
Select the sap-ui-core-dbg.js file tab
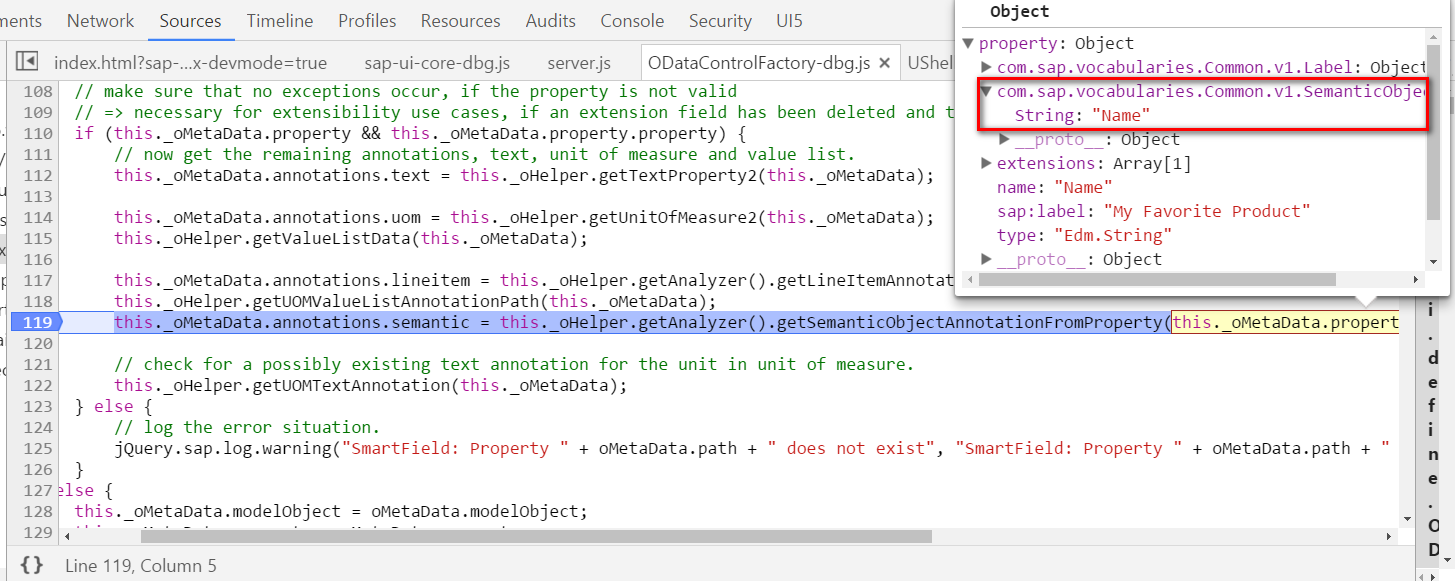437,63
